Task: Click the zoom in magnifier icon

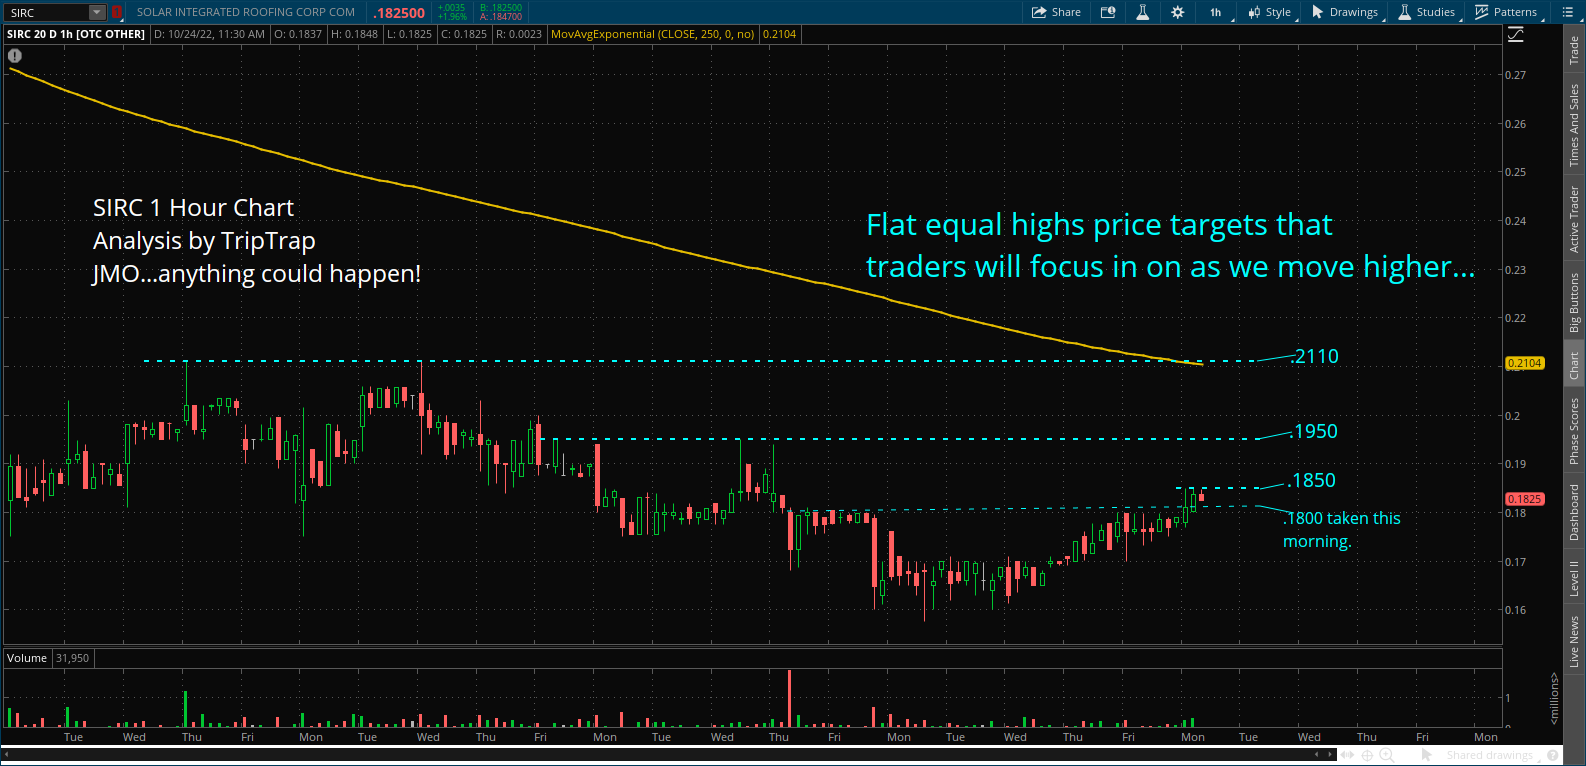Action: (1387, 756)
